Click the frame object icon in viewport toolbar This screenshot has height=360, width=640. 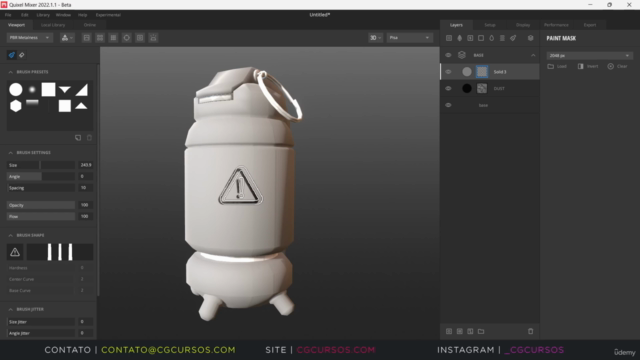pos(140,38)
